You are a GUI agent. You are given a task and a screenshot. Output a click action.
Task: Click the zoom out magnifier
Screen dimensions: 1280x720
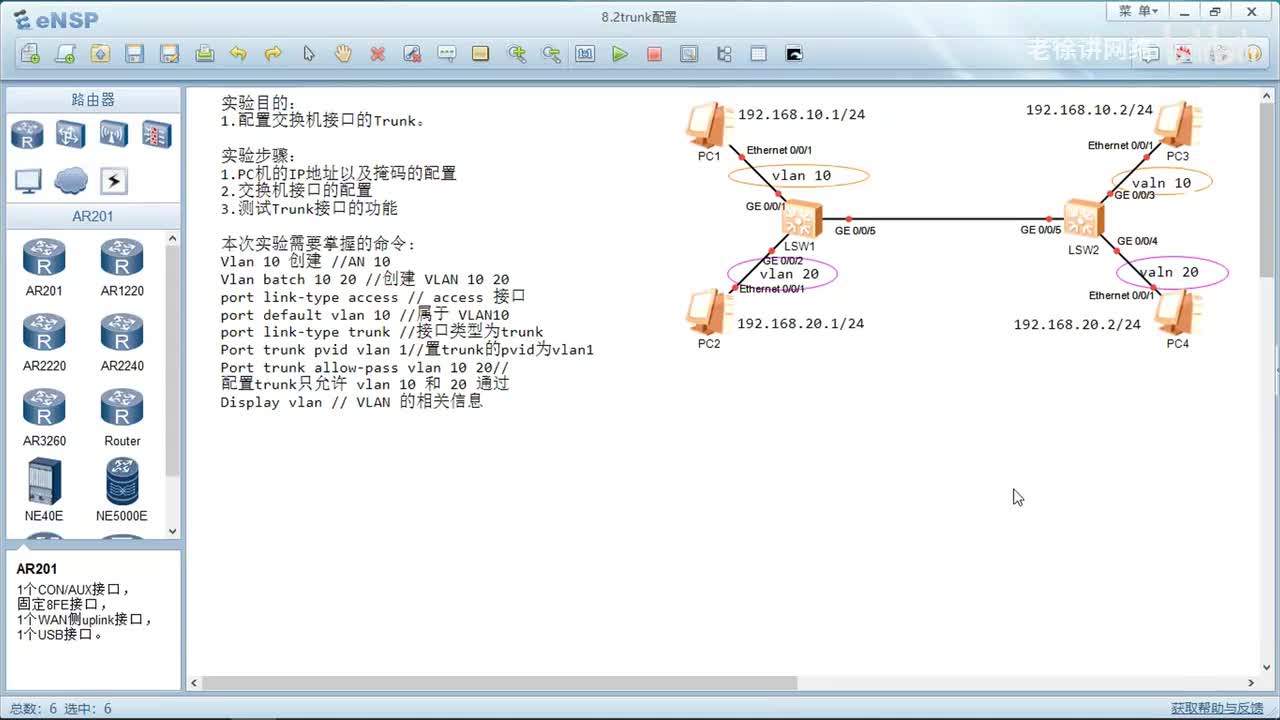coord(551,54)
